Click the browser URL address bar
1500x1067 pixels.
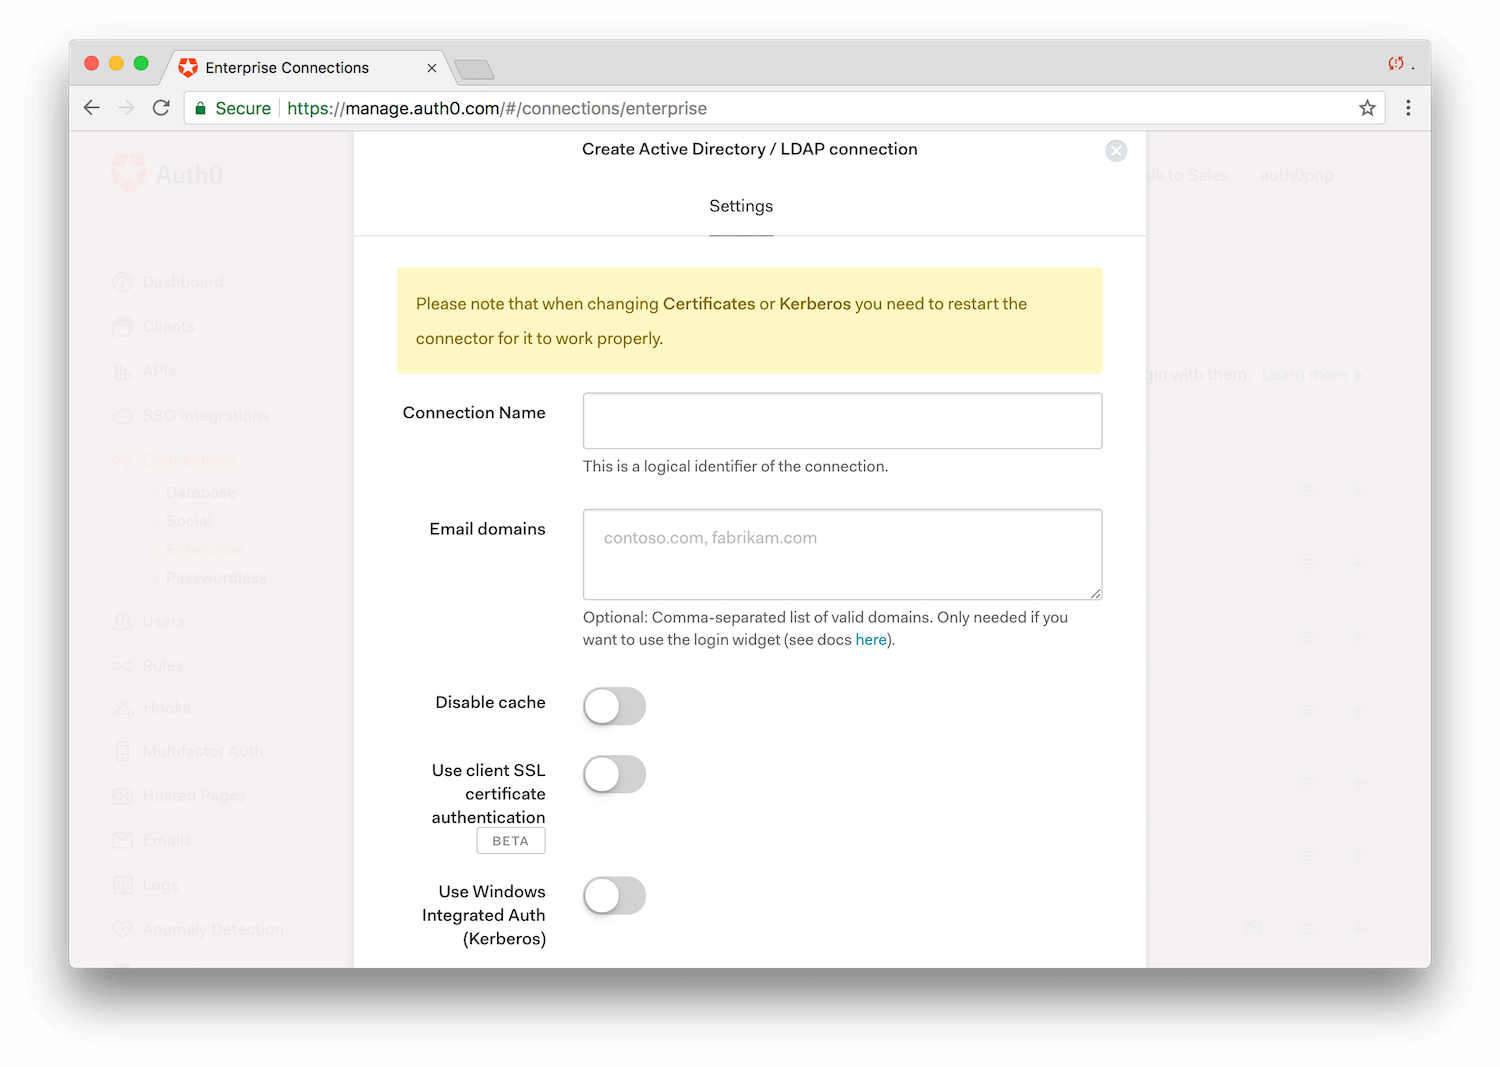(800, 108)
